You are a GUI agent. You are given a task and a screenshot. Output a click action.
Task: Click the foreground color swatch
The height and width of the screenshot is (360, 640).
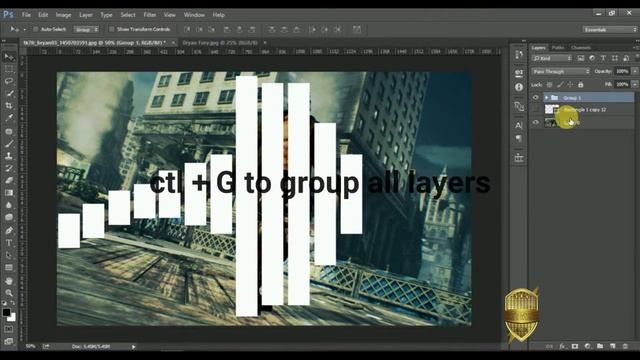point(7,312)
